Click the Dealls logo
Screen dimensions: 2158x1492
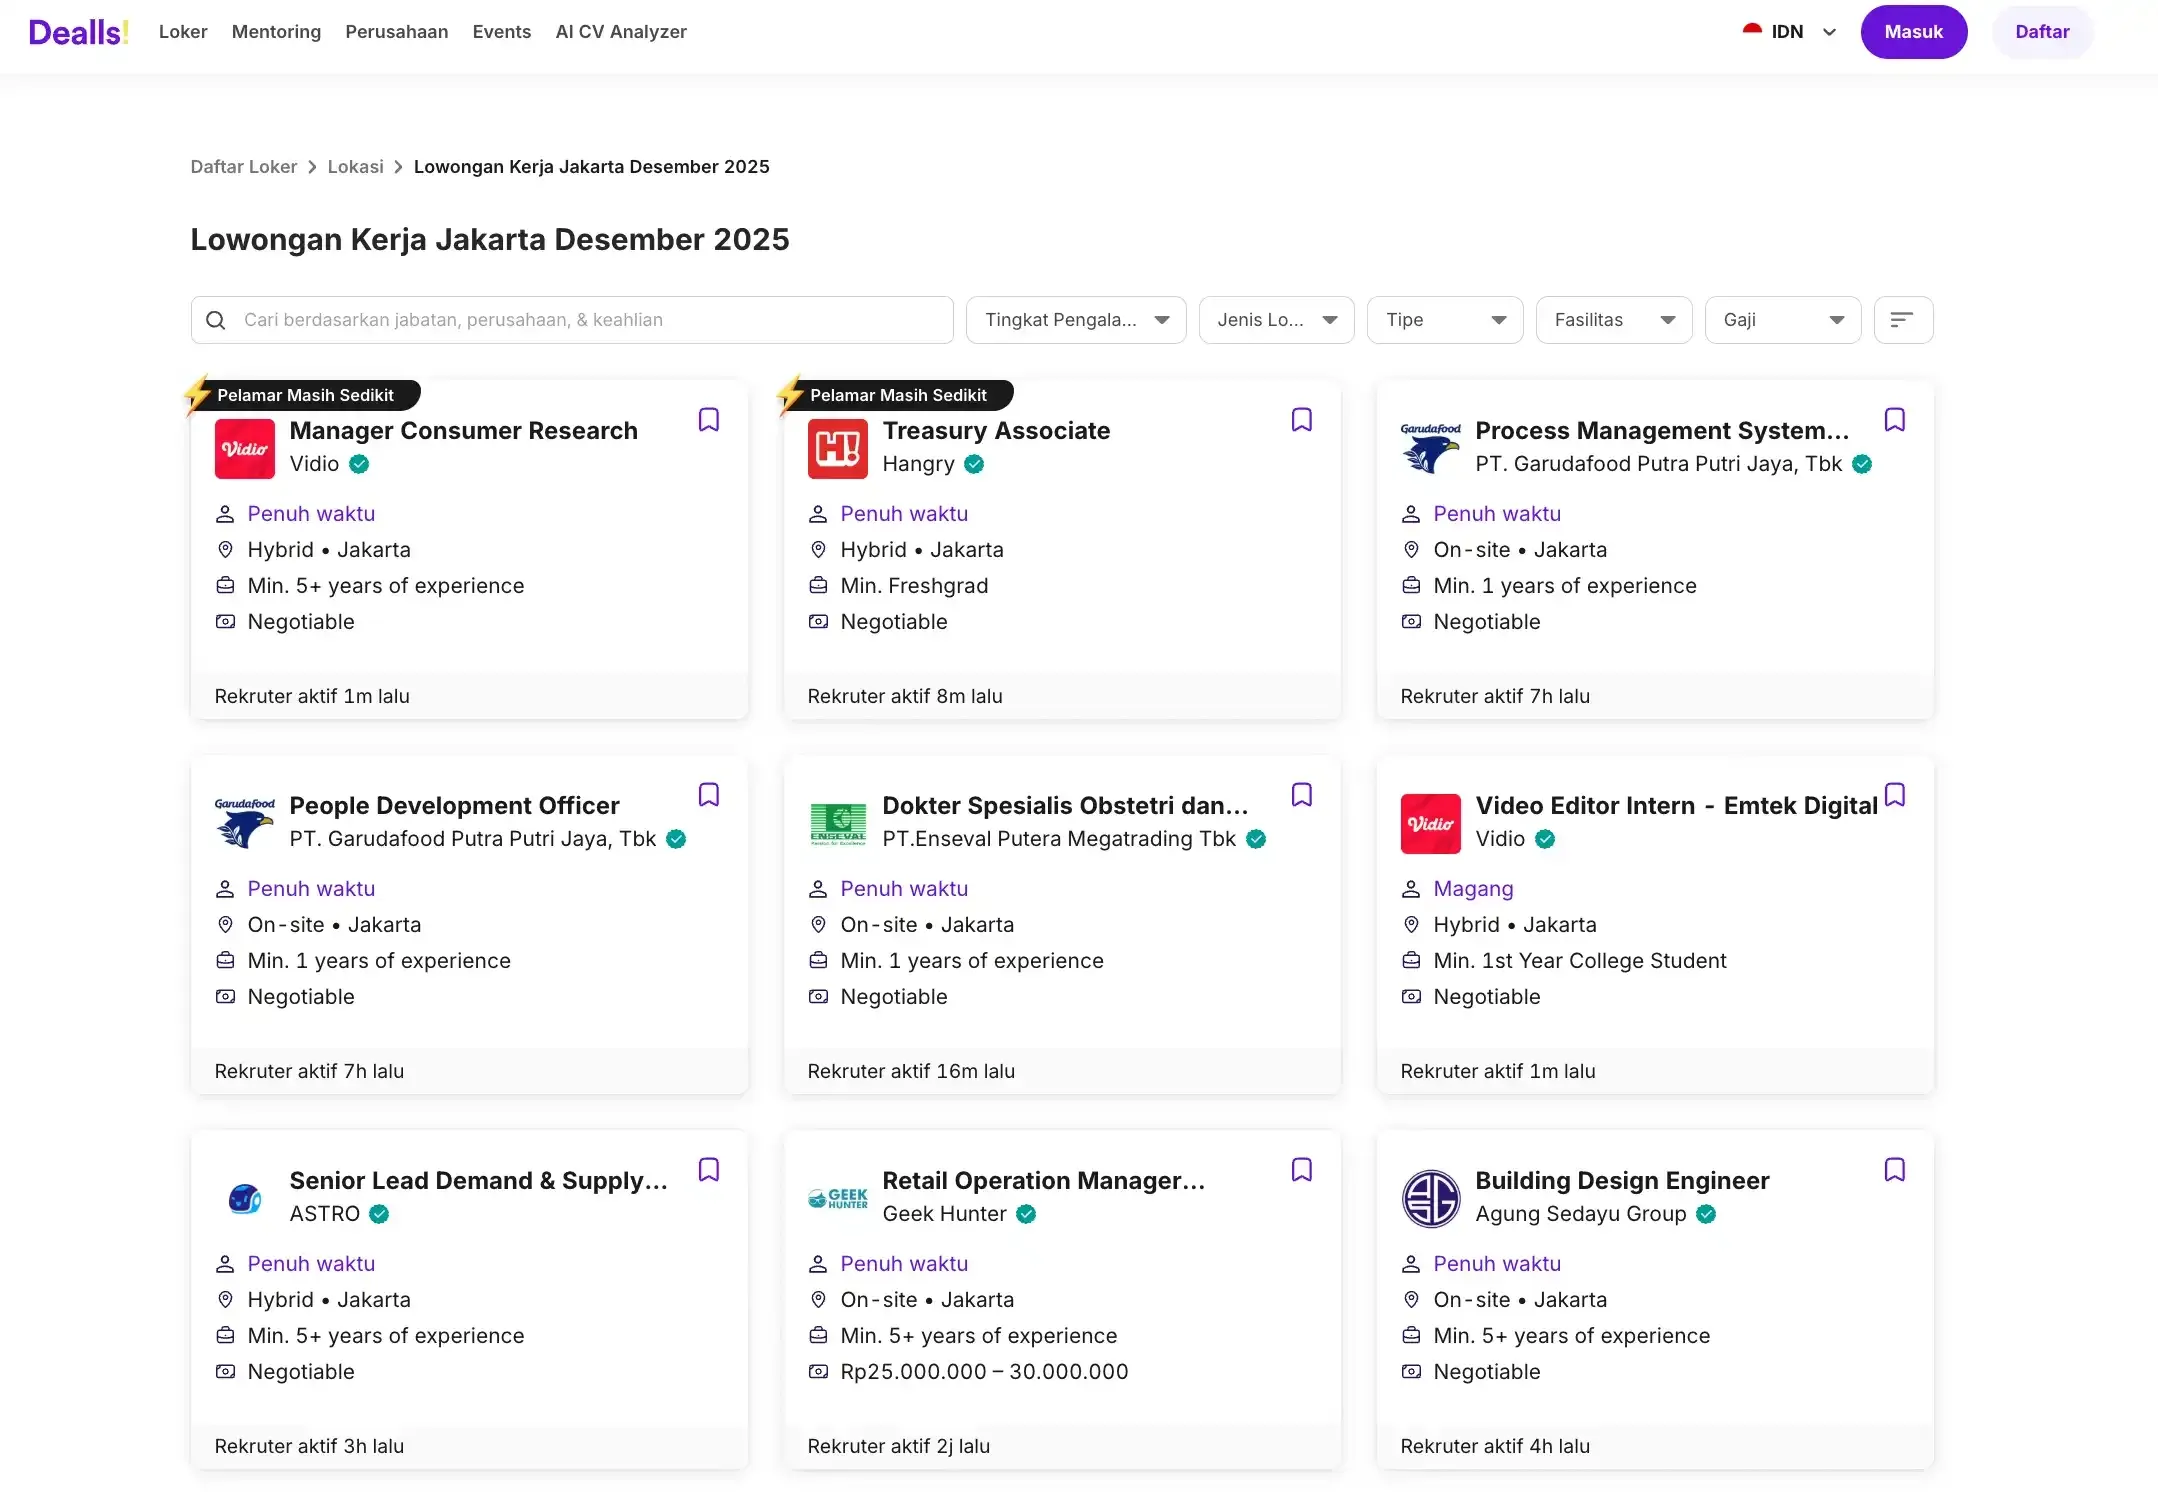pos(78,32)
